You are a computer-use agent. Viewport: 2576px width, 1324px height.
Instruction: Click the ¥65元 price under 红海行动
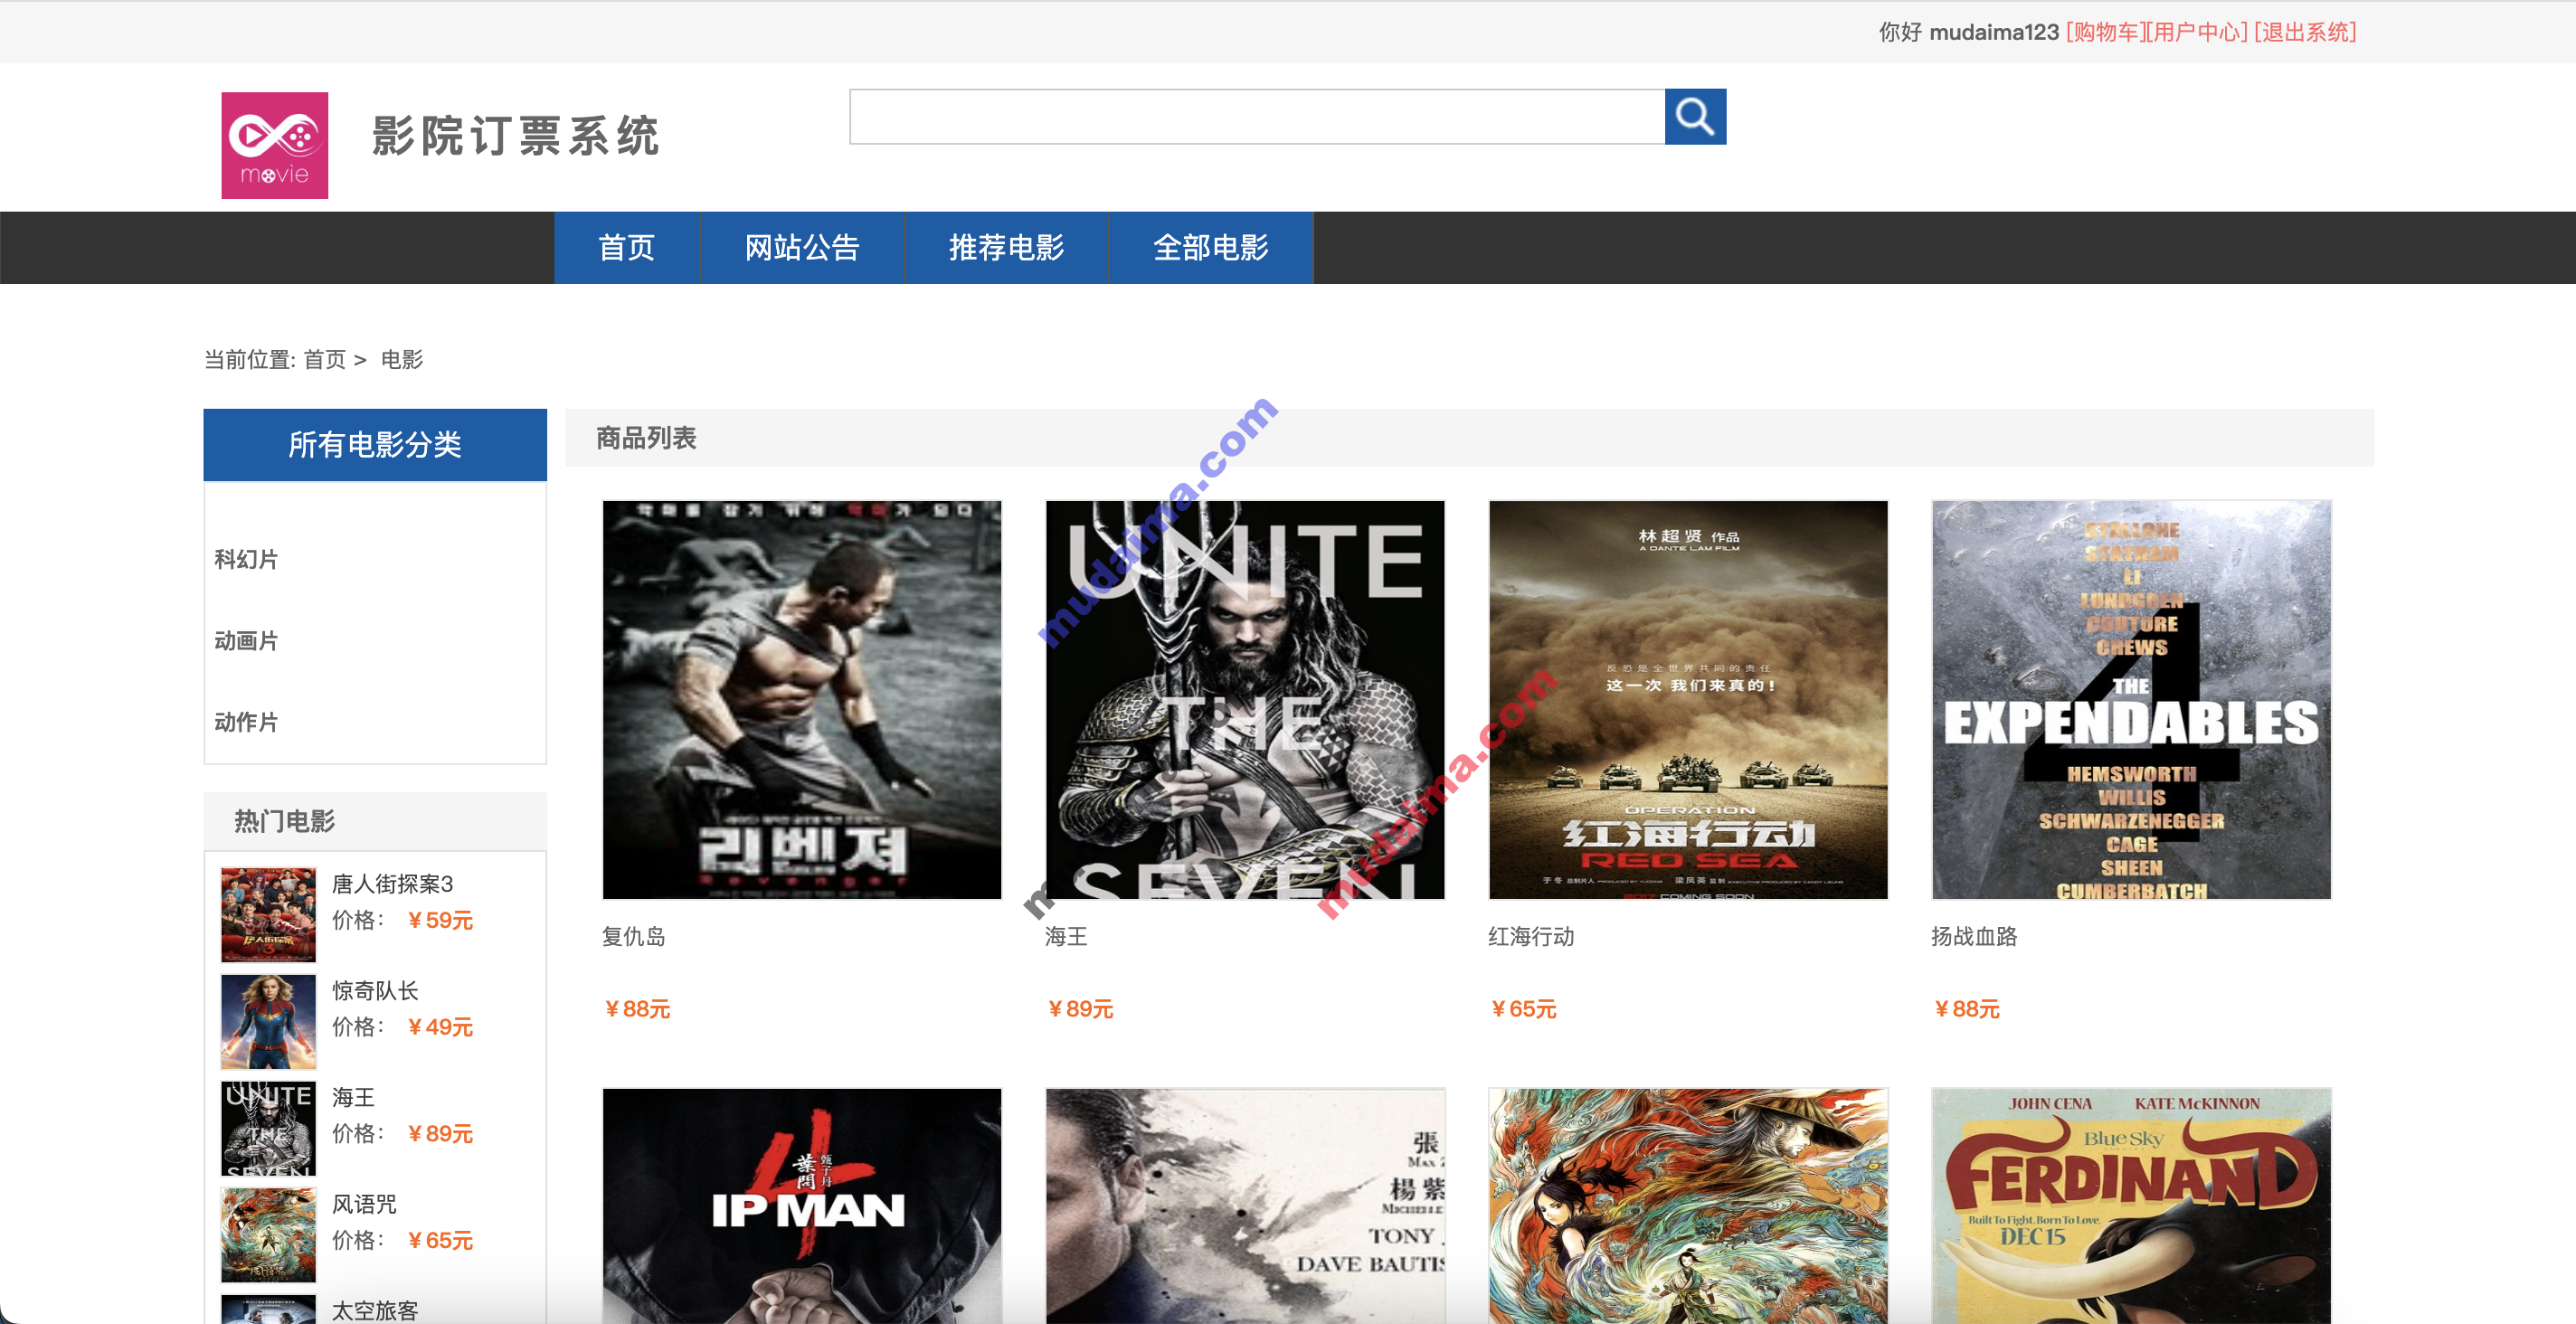[x=1523, y=1009]
